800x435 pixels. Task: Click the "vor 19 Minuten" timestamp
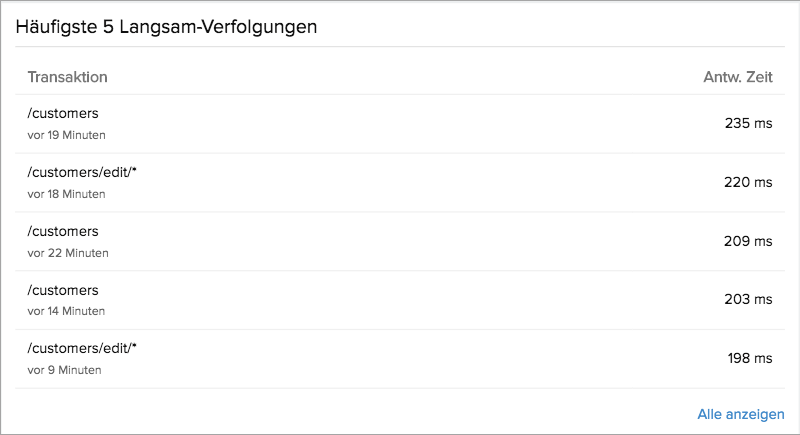point(67,135)
